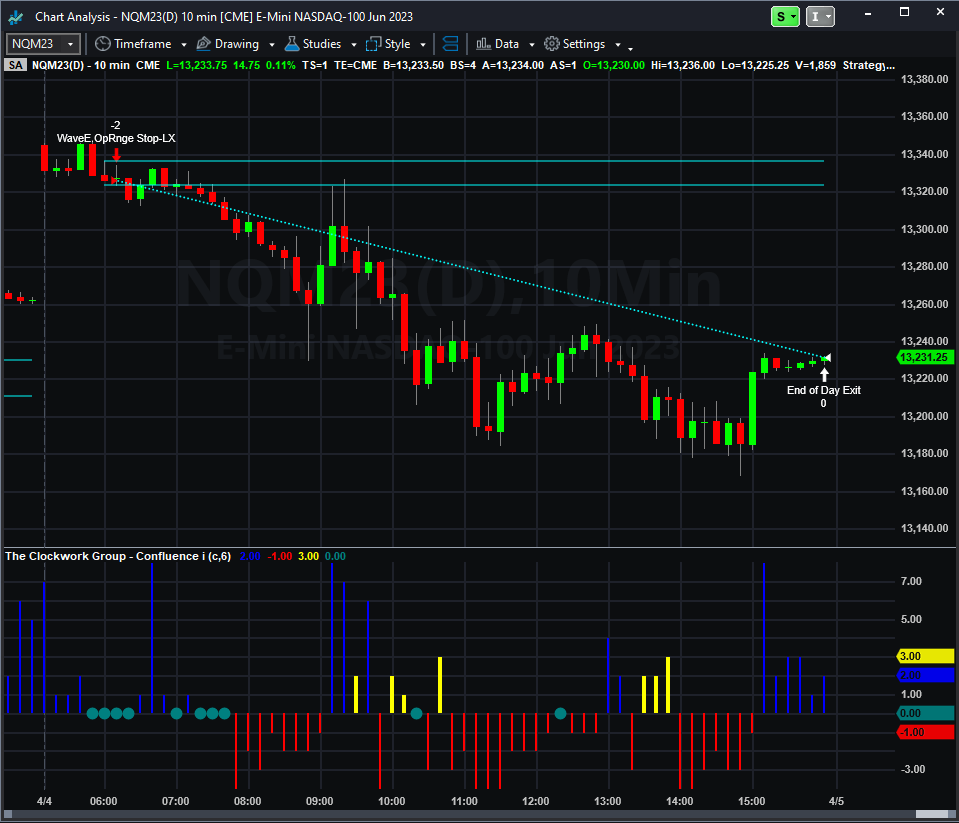
Task: Click the blue 2.00 axis value label
Action: (925, 675)
